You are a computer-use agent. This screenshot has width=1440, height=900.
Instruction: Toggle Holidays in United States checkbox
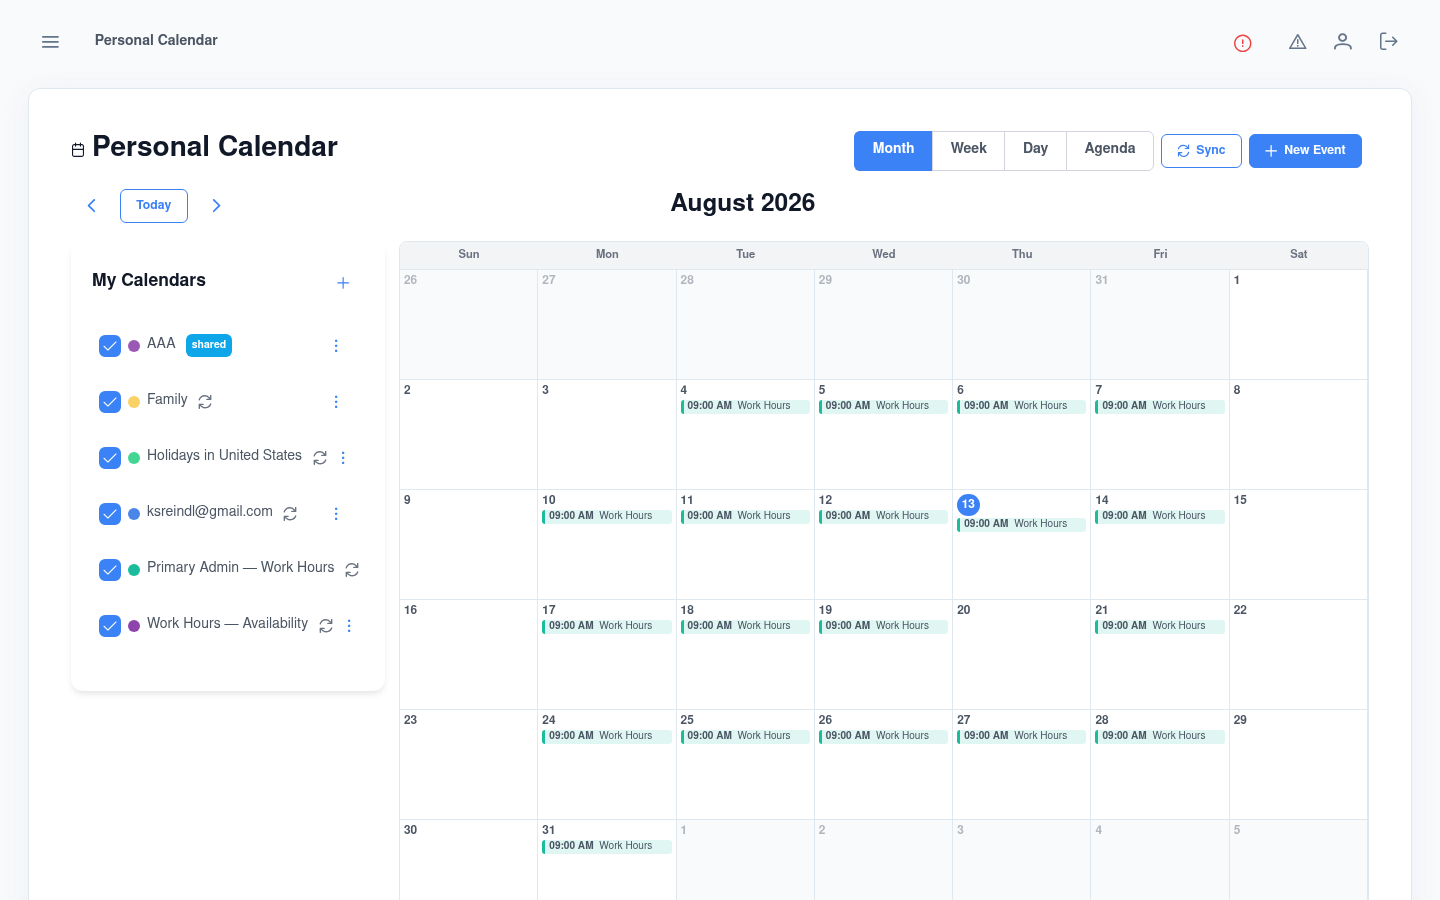coord(110,458)
